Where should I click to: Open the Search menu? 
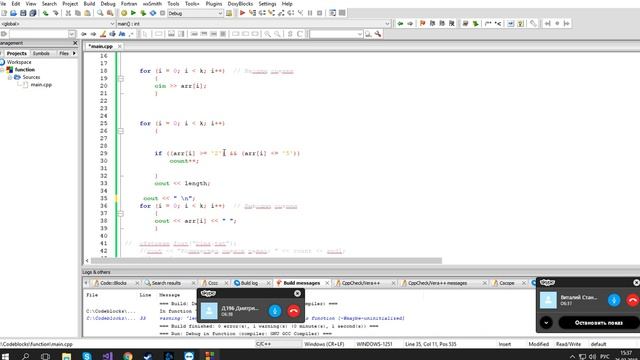point(49,4)
